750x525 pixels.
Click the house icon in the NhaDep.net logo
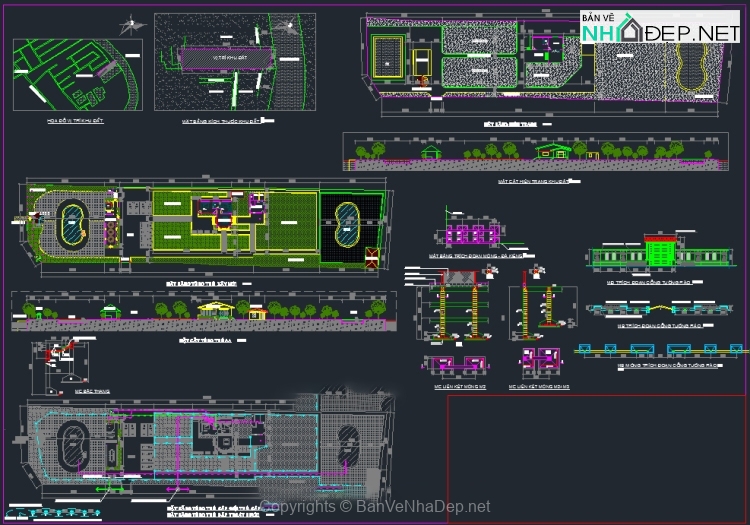tap(628, 30)
